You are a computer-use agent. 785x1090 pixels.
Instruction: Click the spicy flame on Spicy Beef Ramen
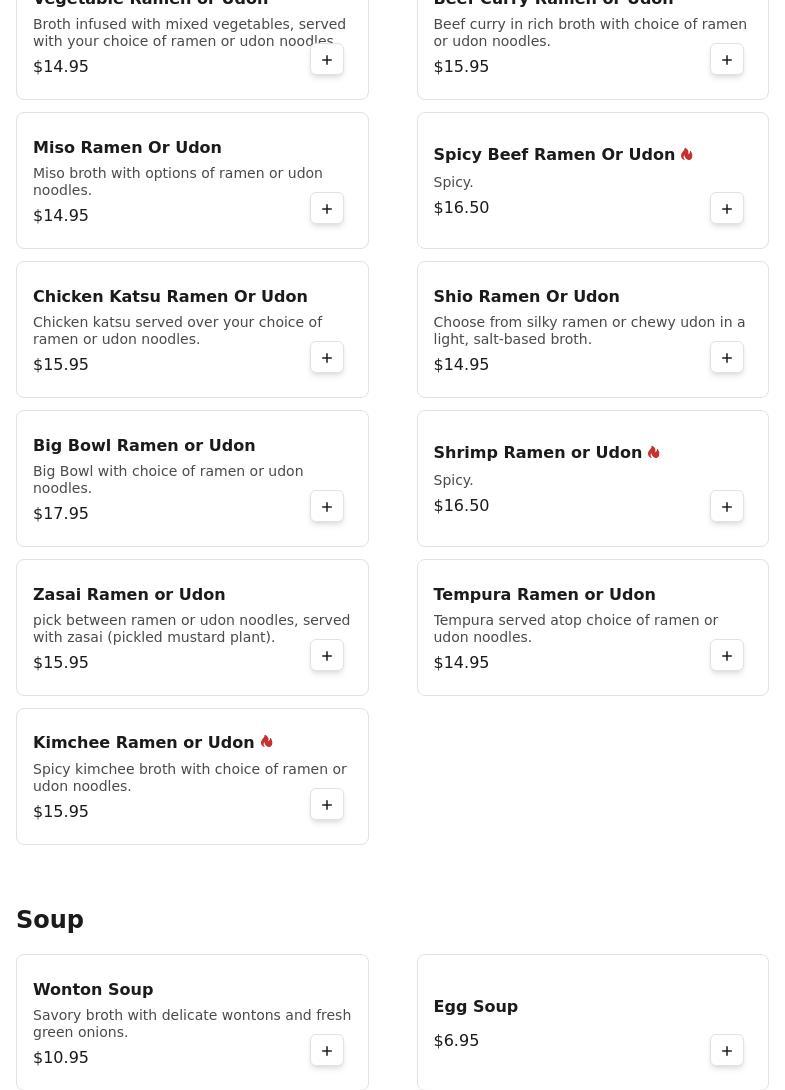pyautogui.click(x=687, y=154)
